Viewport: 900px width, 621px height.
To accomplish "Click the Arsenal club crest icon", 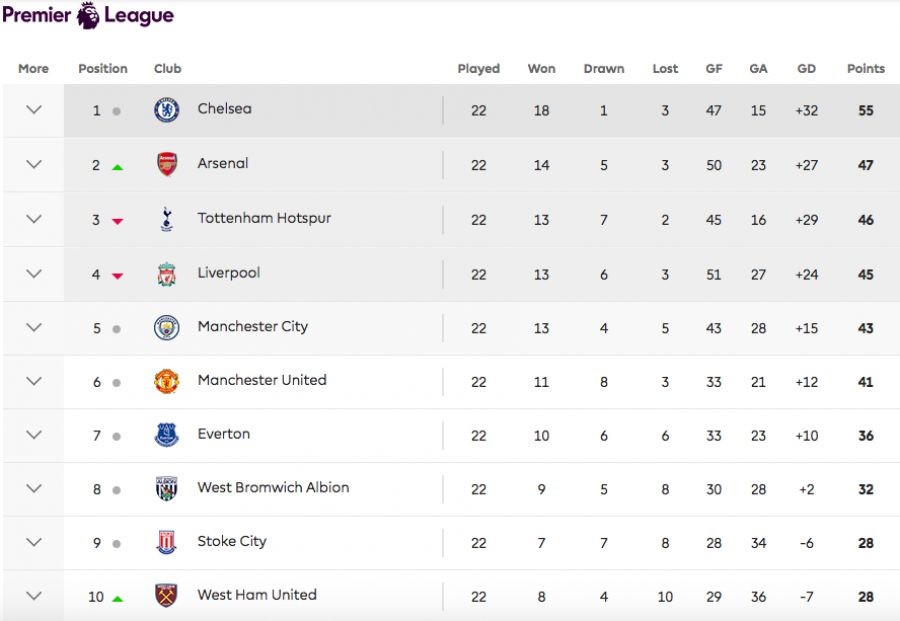I will tap(167, 165).
